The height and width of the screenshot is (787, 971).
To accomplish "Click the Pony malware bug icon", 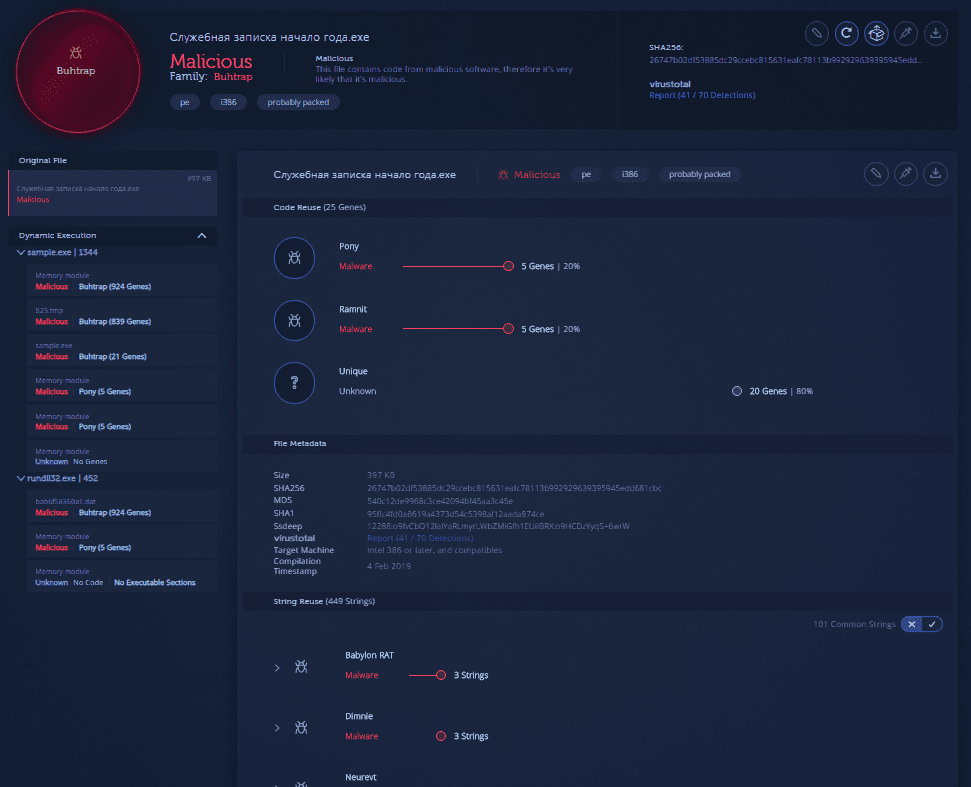I will 294,258.
